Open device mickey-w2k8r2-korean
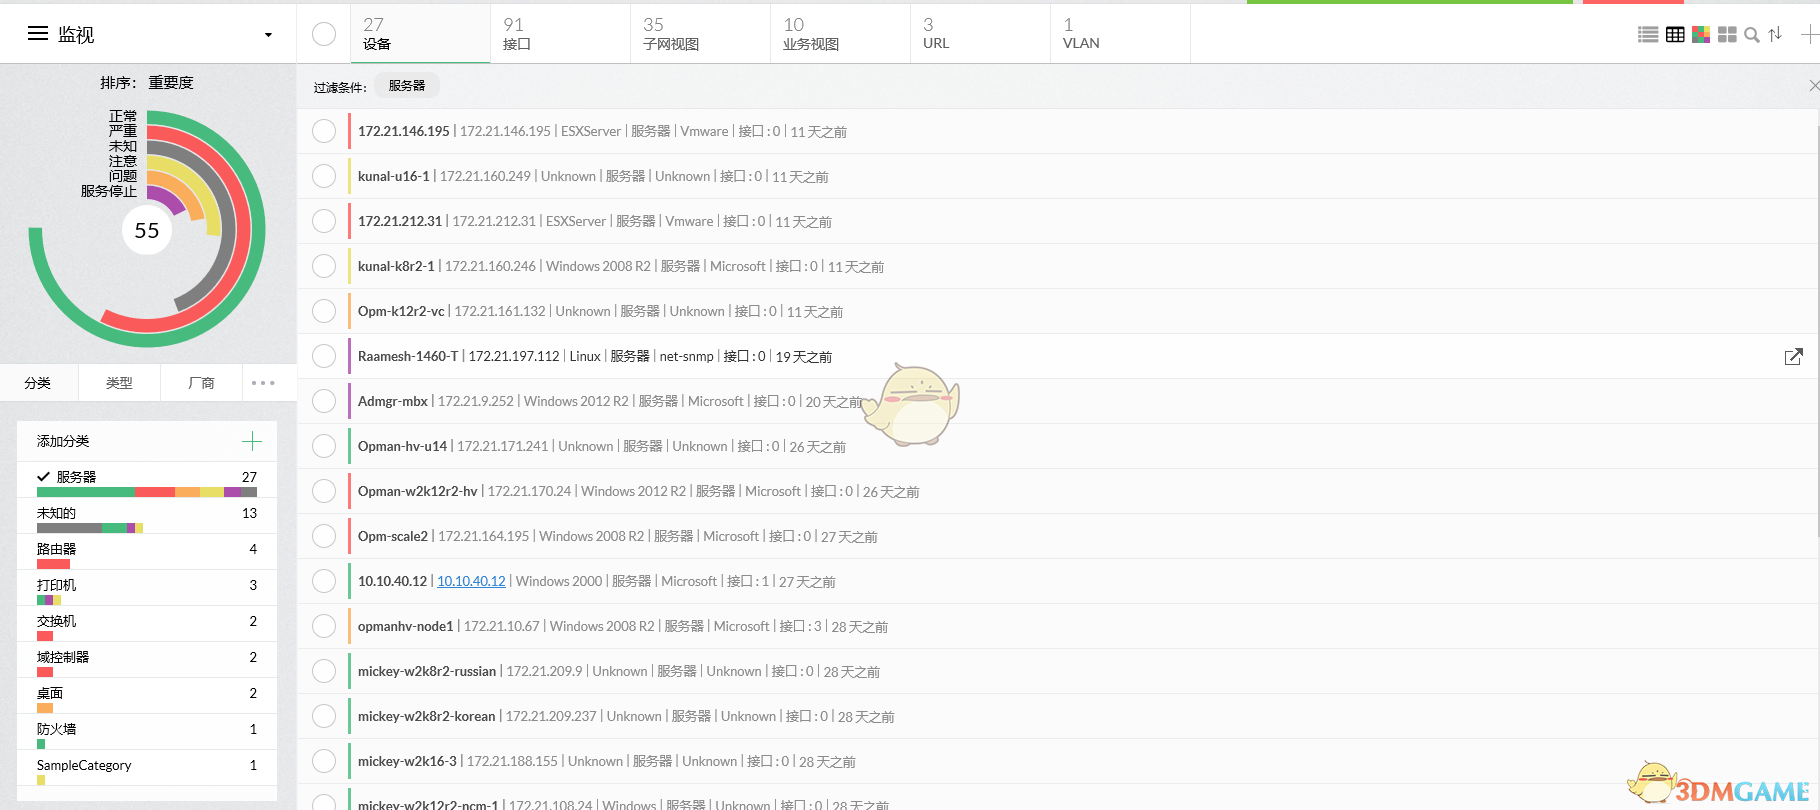The height and width of the screenshot is (810, 1820). coord(427,716)
